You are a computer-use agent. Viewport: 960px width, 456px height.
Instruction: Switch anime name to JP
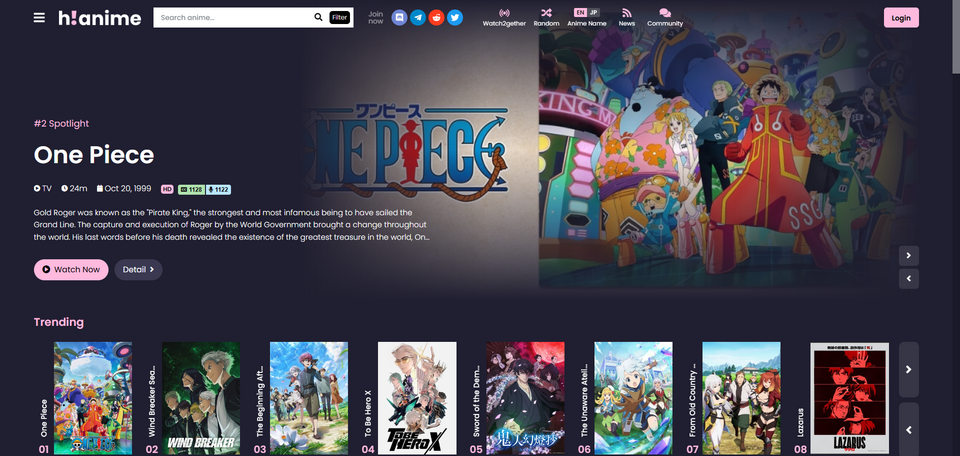pyautogui.click(x=594, y=12)
